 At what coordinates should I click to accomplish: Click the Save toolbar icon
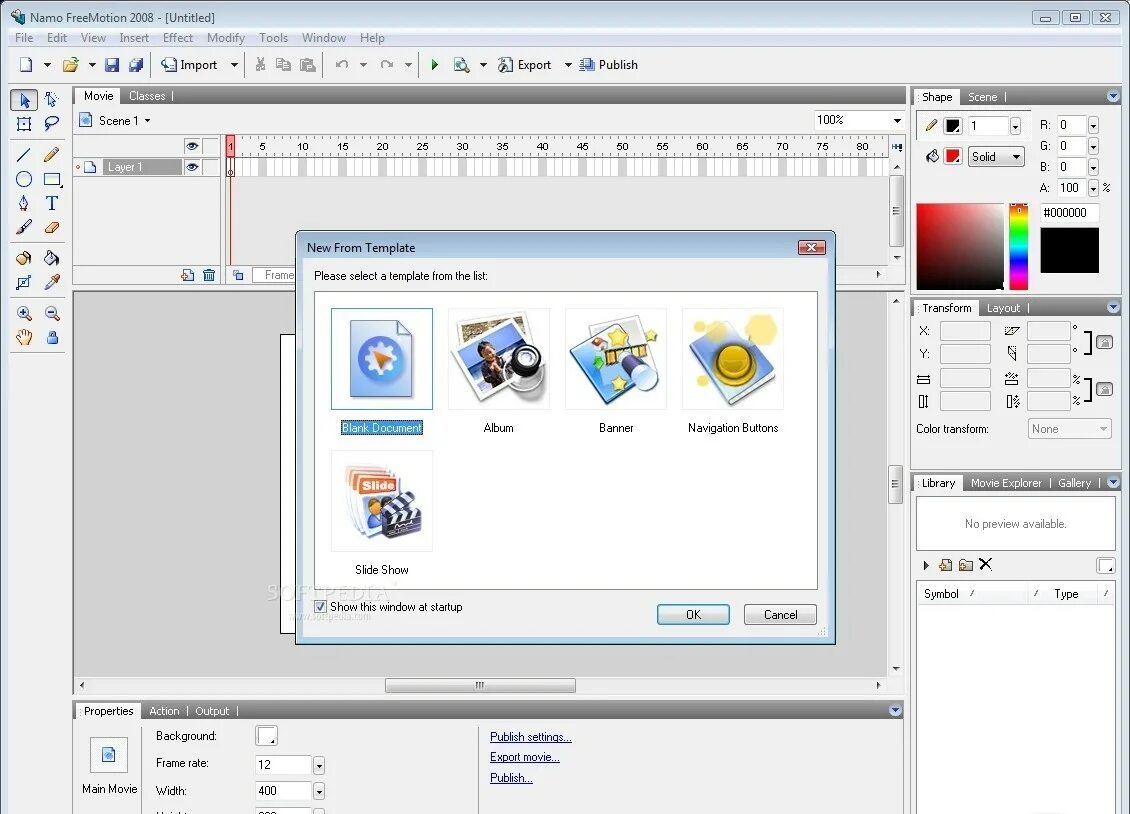(112, 65)
